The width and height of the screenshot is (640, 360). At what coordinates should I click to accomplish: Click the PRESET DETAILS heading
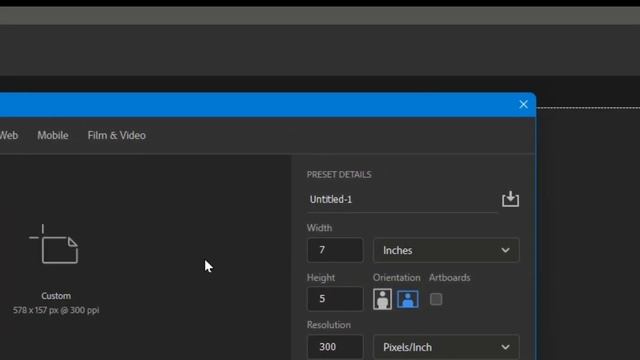click(339, 175)
